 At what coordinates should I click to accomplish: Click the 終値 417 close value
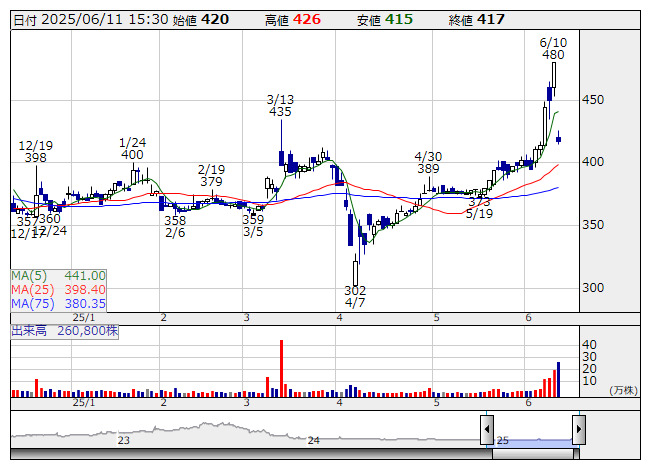[476, 20]
